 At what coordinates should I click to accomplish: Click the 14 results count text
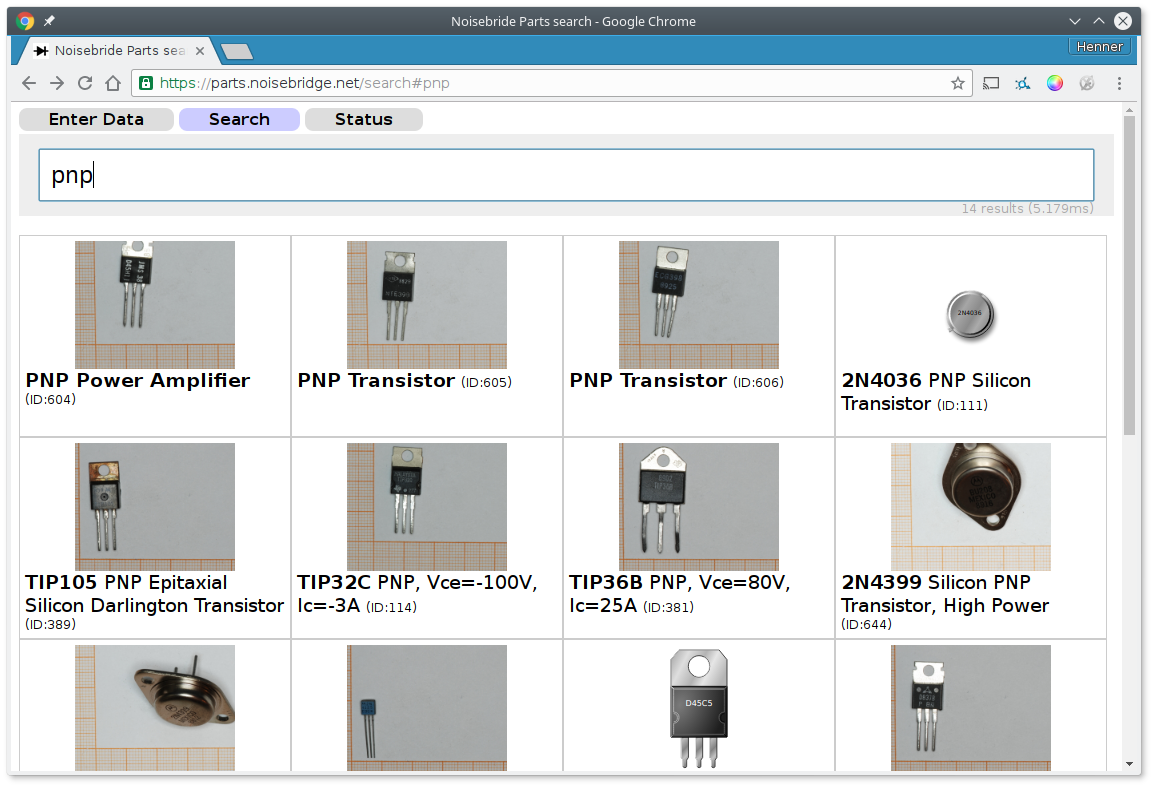pos(1027,208)
